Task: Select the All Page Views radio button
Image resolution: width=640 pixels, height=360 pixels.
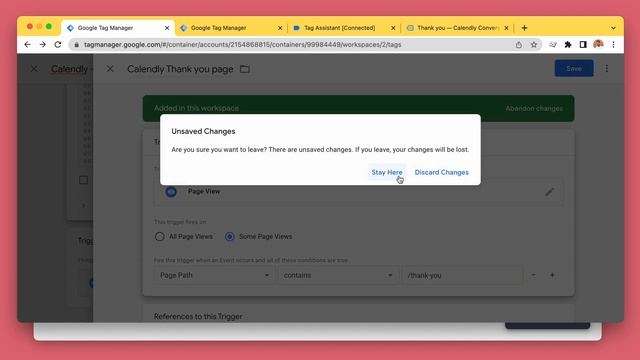Action: 160,237
